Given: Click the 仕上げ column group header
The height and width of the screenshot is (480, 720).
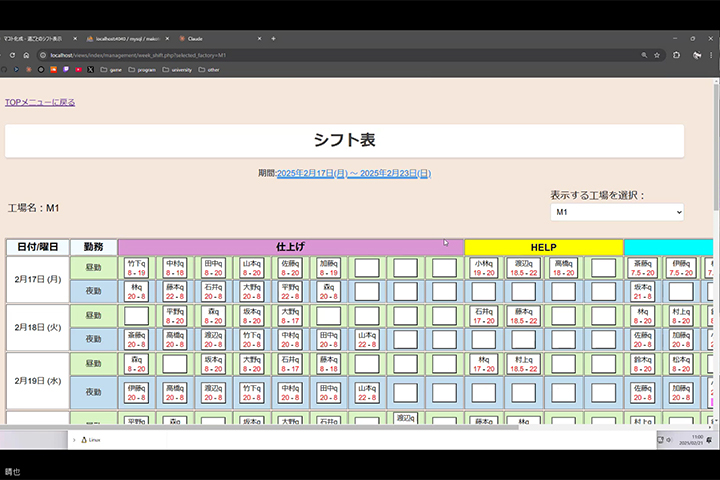Looking at the screenshot, I should [x=291, y=247].
